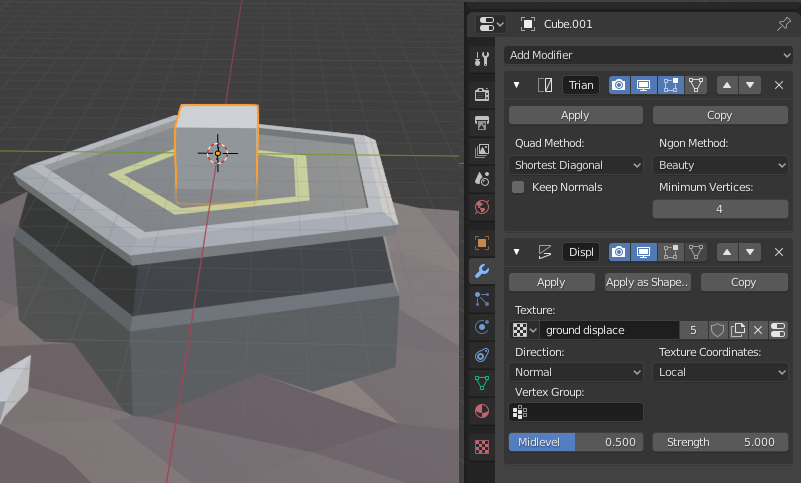This screenshot has height=483, width=801.
Task: Open the Modifiers wrench tab
Action: 482,271
